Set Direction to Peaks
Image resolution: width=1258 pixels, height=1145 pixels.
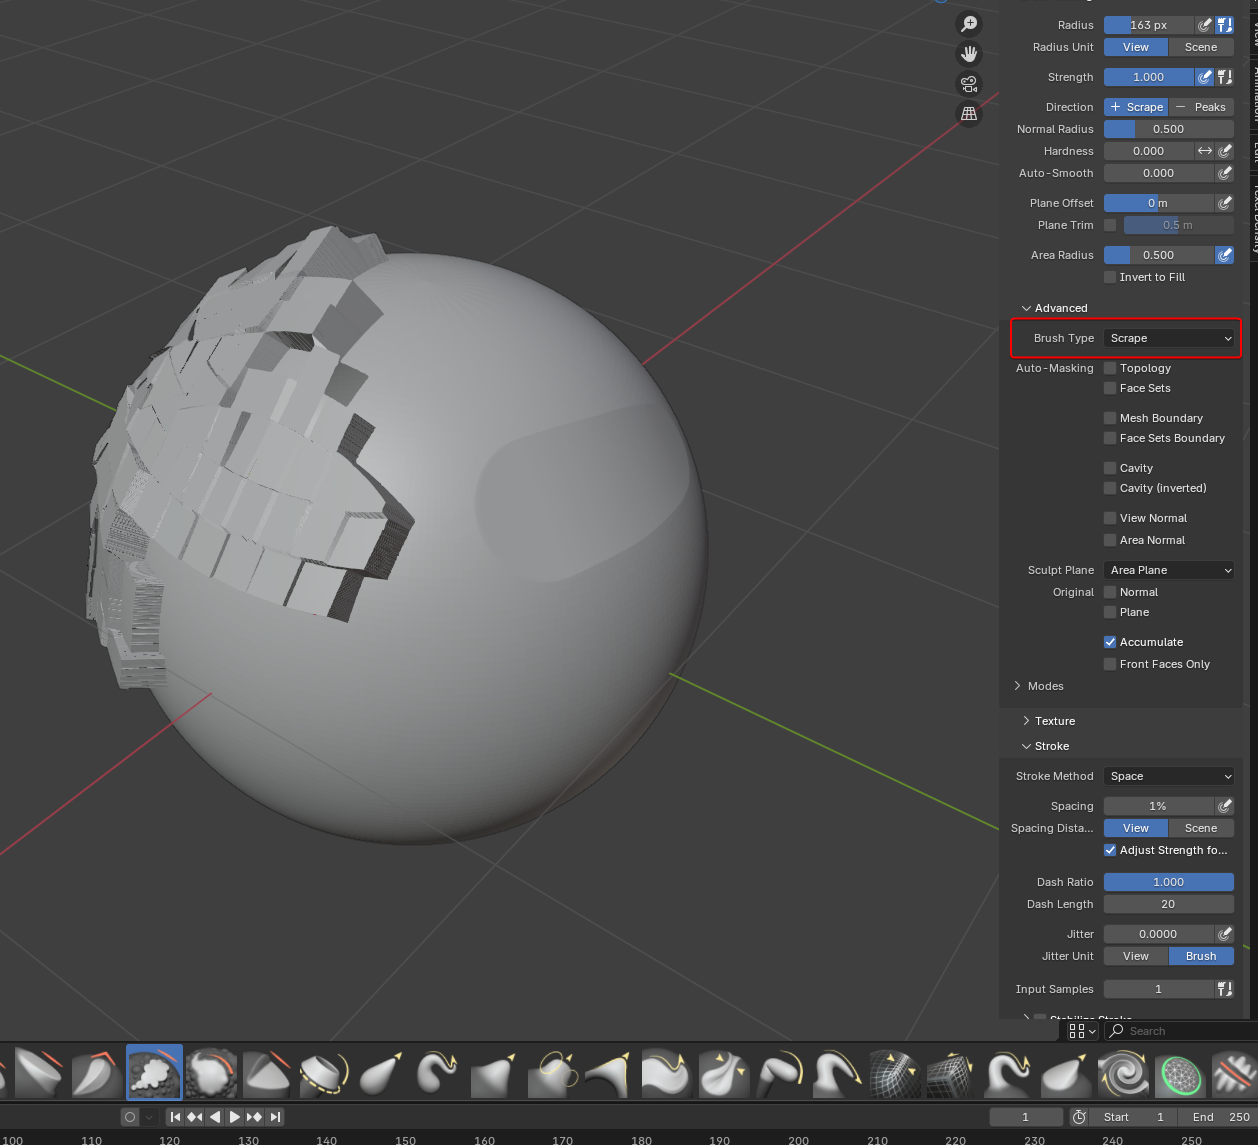(1201, 107)
